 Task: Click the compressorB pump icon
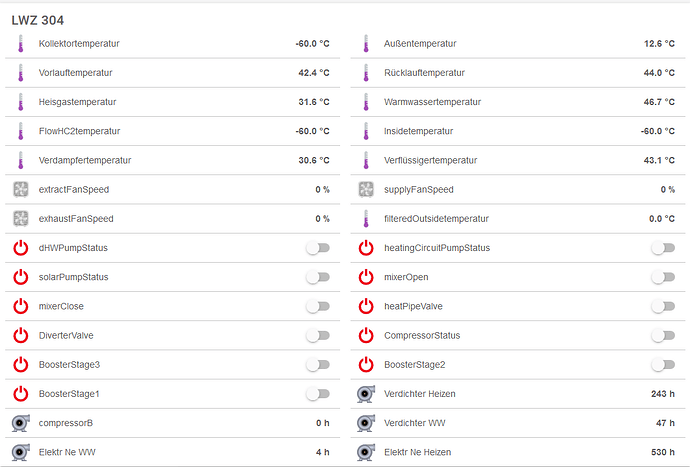pos(20,423)
